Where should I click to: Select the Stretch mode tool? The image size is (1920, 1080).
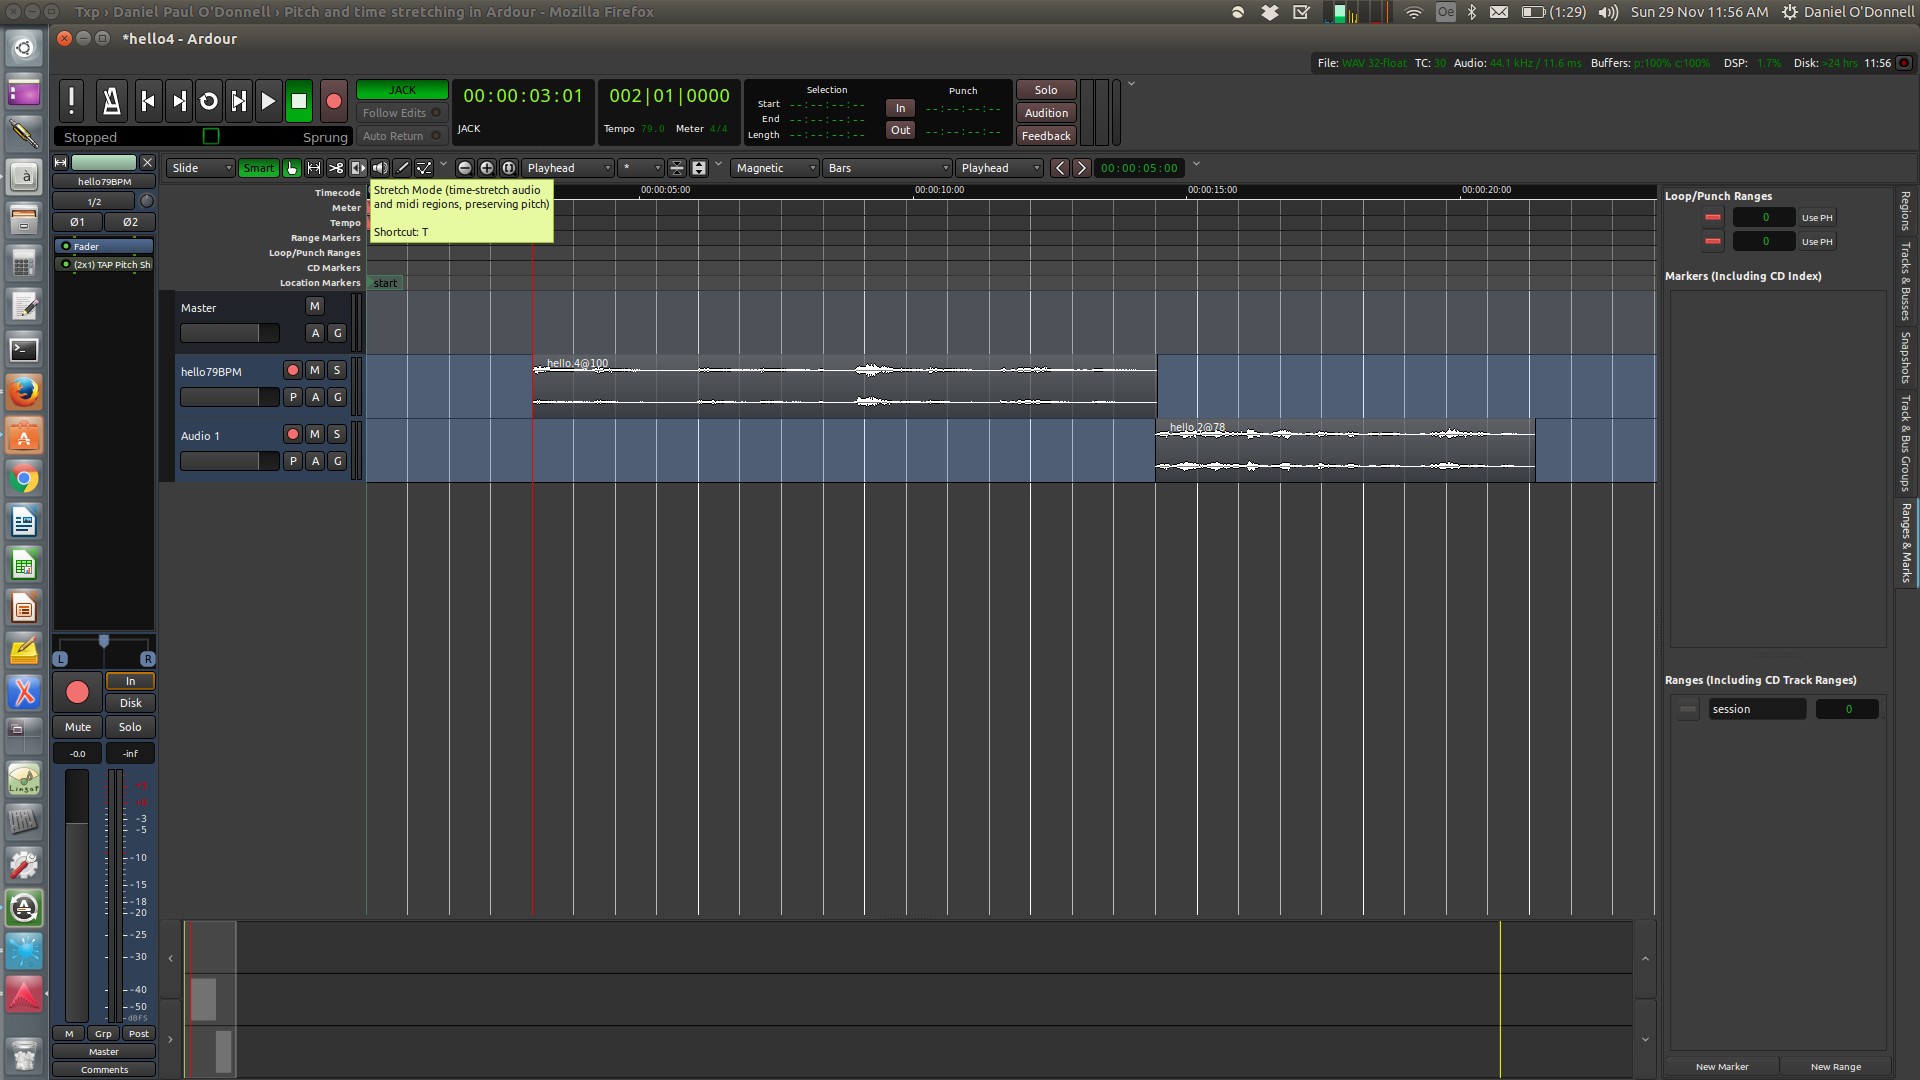click(358, 168)
